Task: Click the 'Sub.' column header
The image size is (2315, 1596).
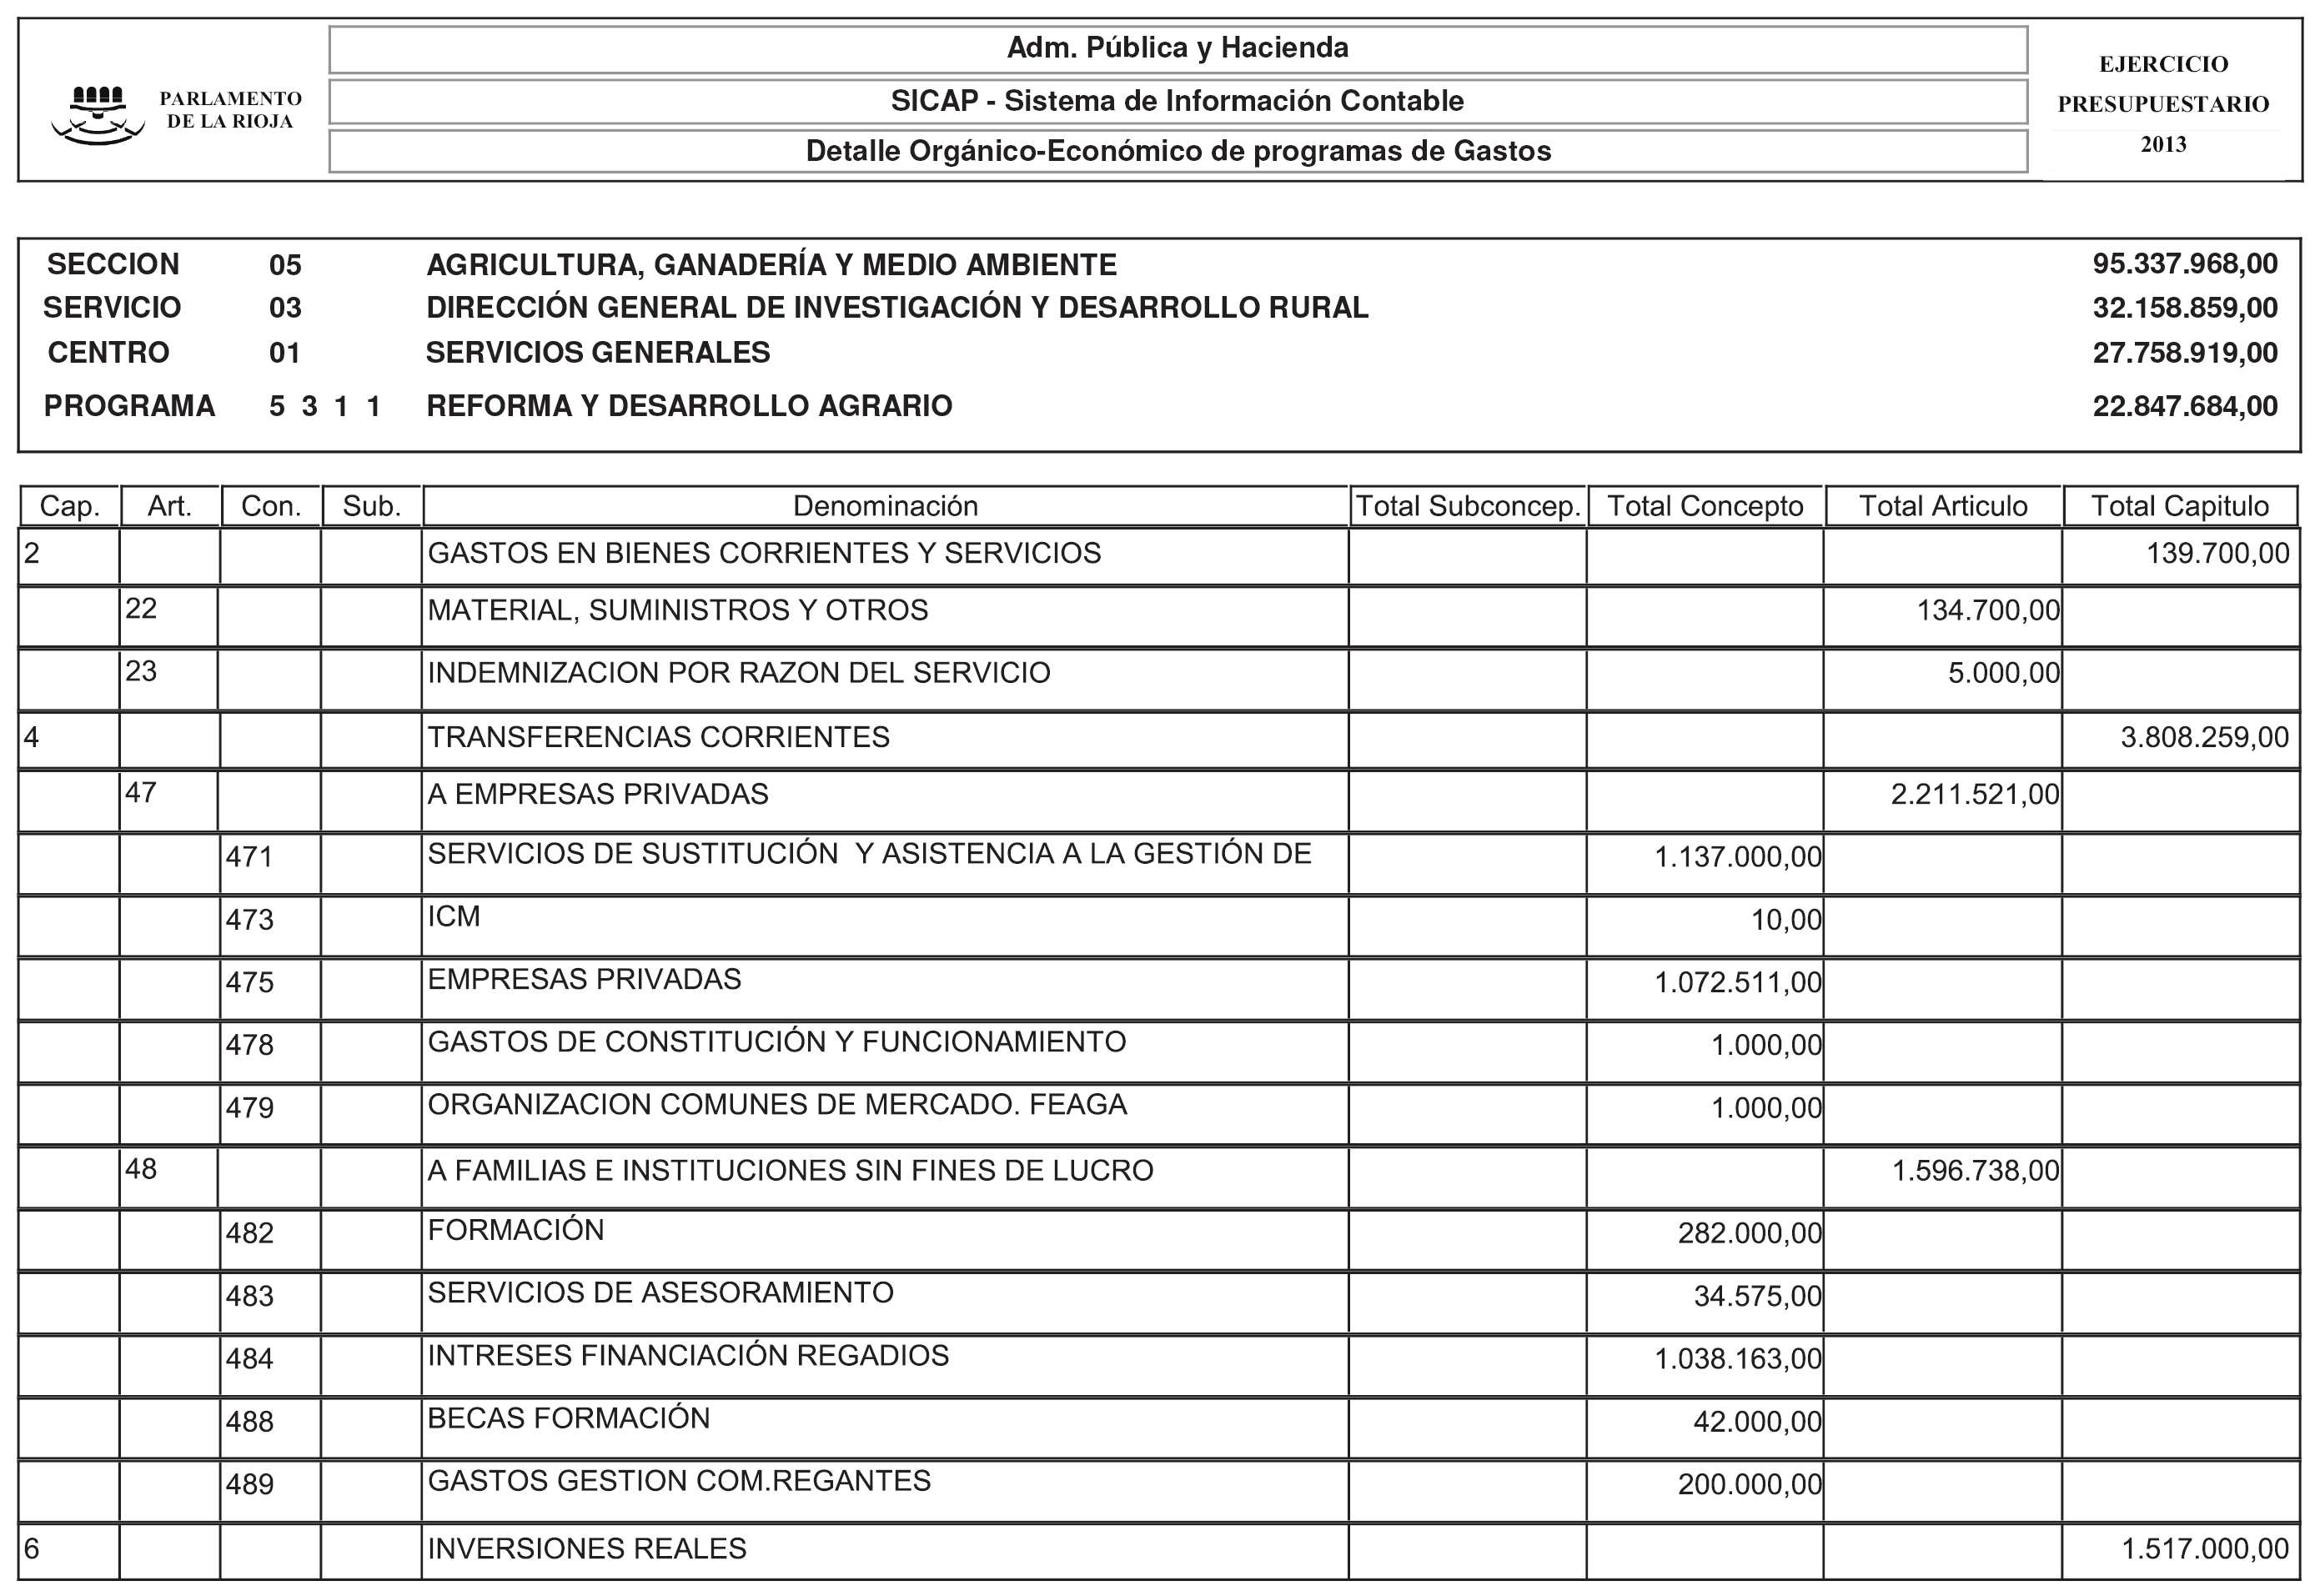Action: tap(372, 506)
